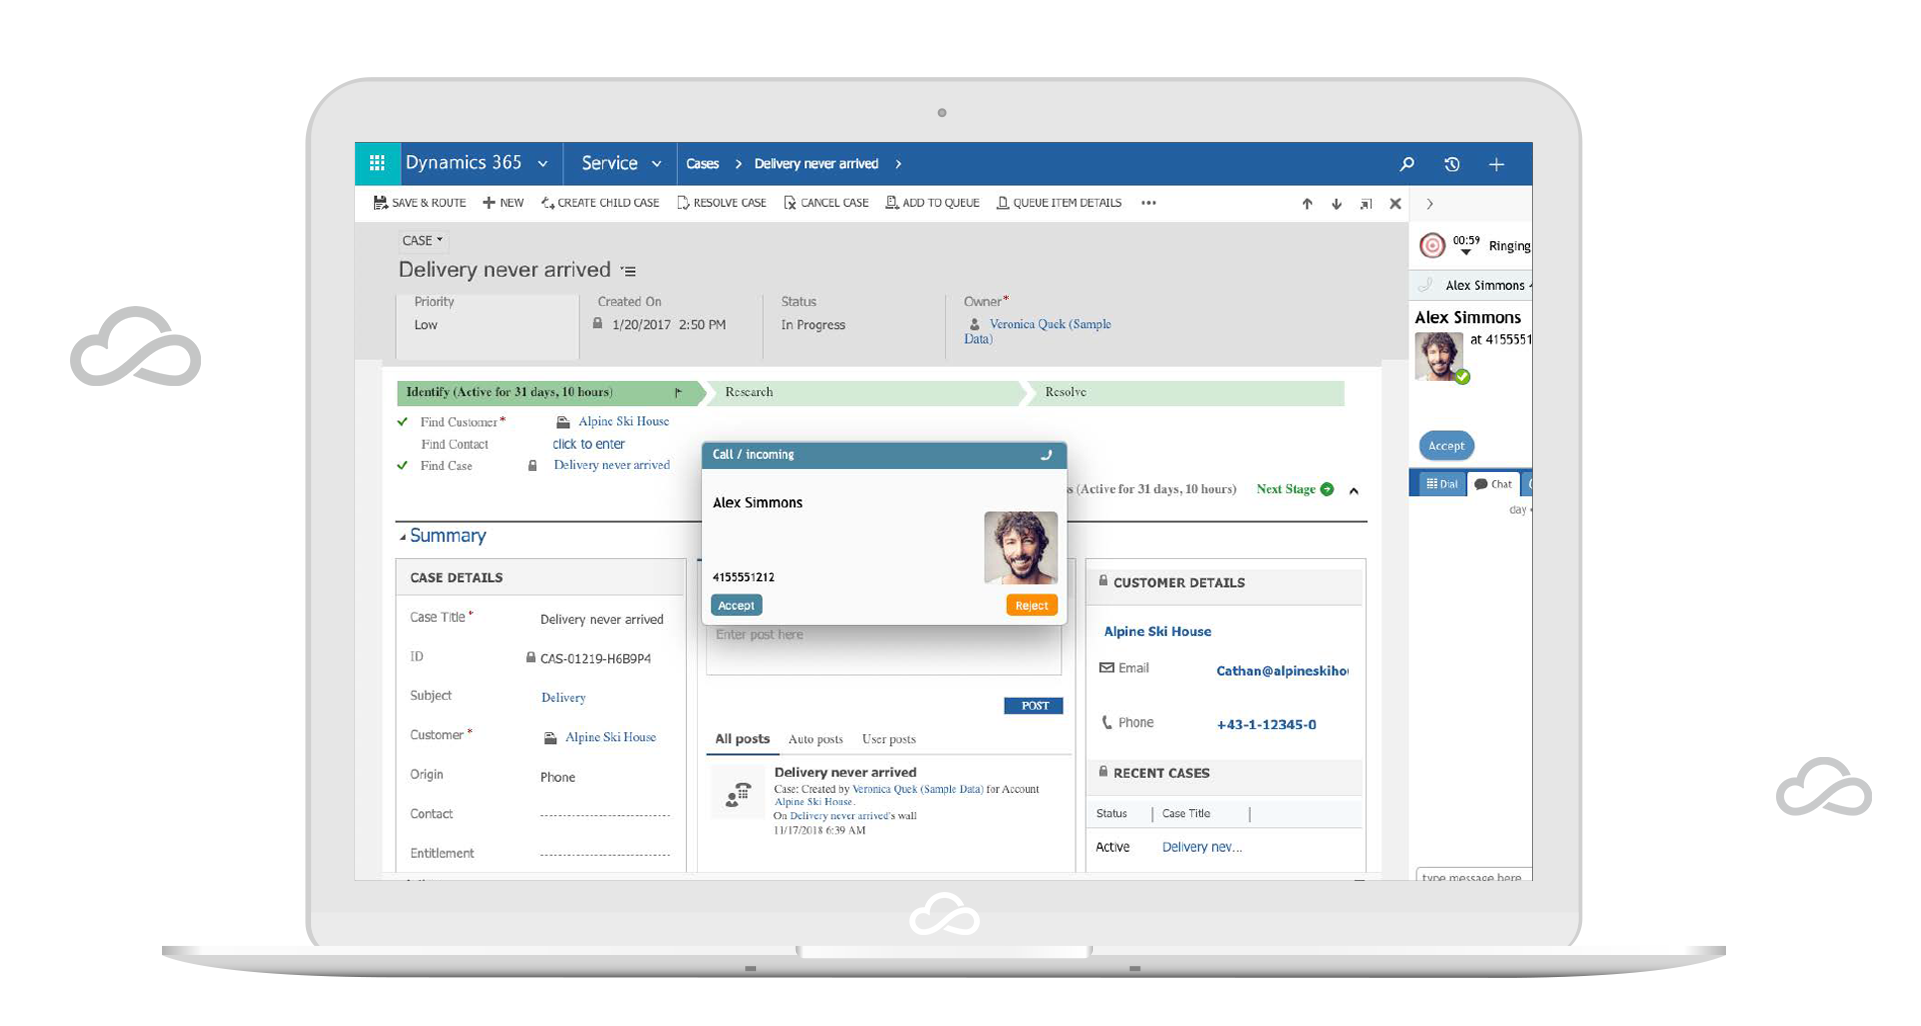Screen dimensions: 1921x1026
Task: Select the Add to Queue icon
Action: click(x=891, y=202)
